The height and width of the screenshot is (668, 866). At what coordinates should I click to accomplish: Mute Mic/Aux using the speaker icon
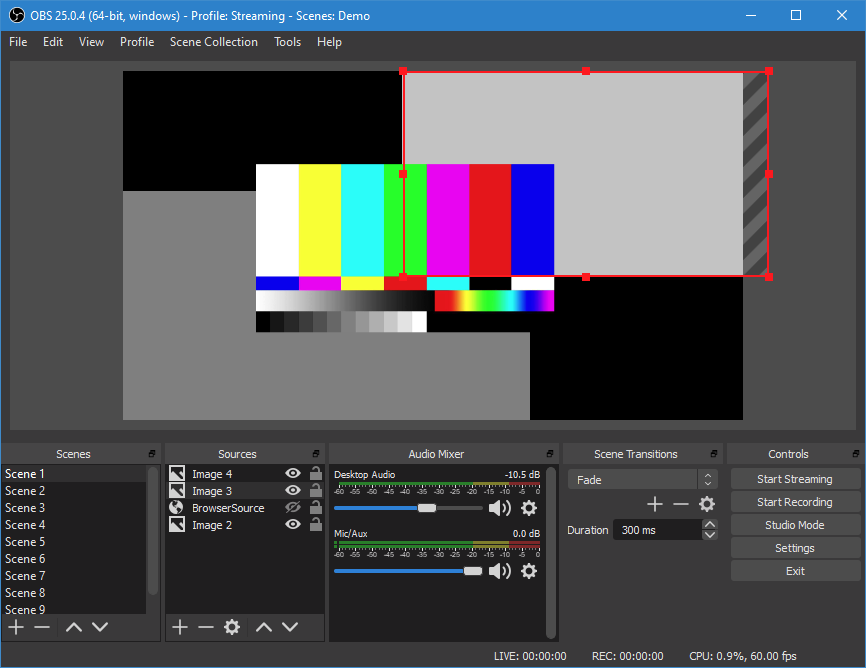click(501, 571)
